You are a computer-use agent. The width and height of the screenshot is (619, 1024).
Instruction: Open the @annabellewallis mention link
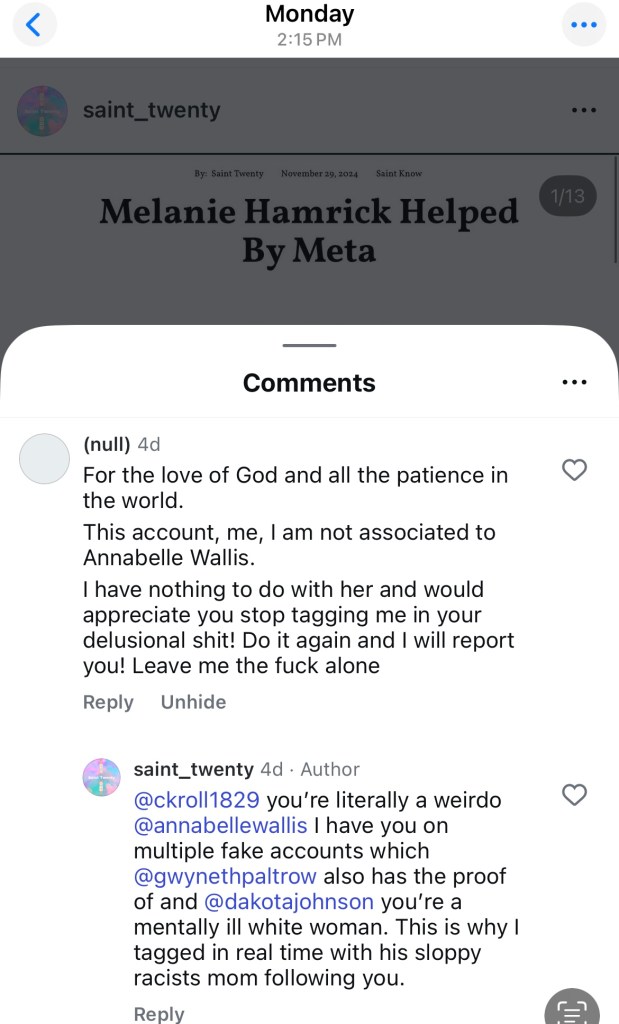point(221,826)
